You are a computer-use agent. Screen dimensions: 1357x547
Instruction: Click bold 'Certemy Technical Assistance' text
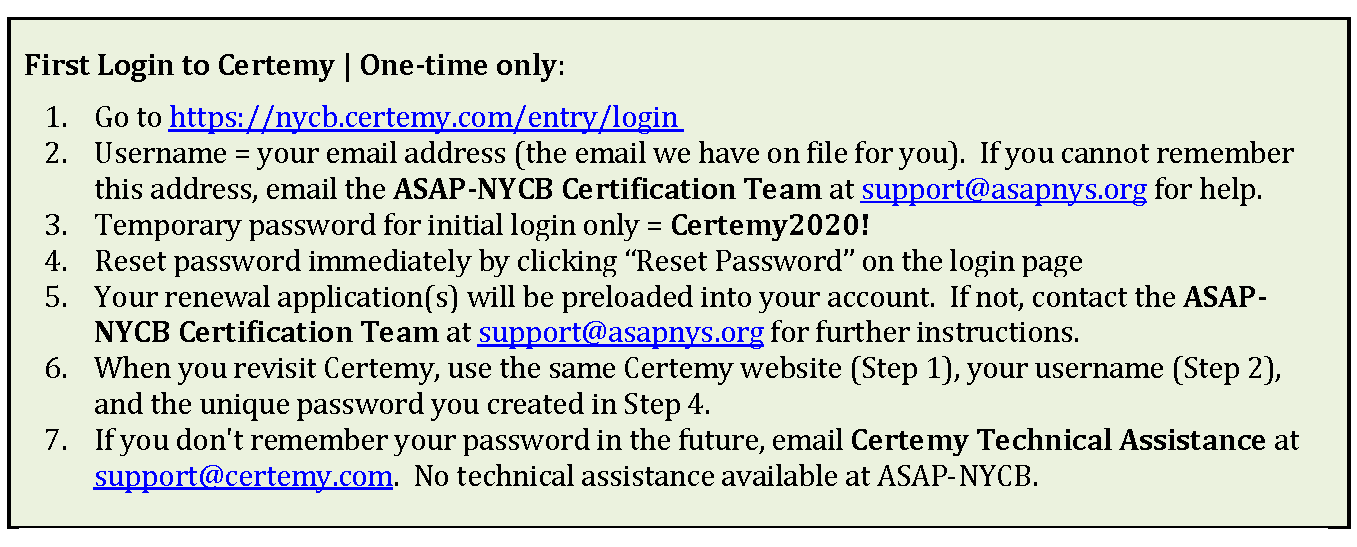tap(1058, 440)
